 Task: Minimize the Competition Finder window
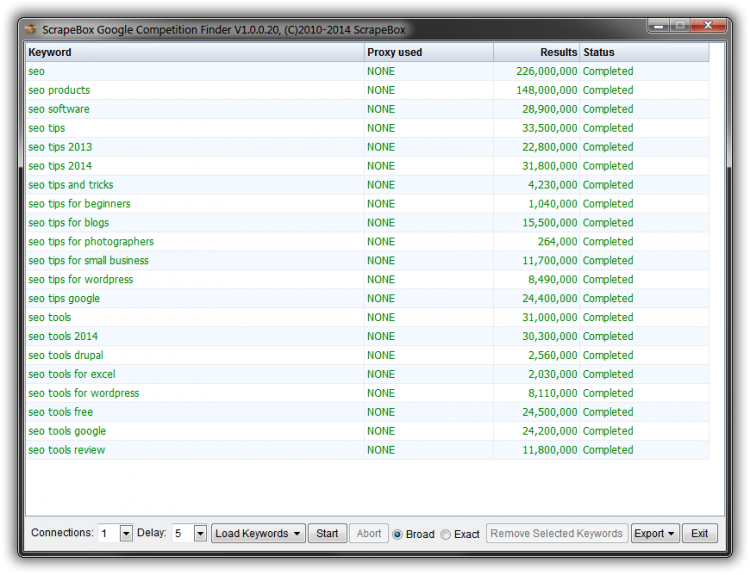pyautogui.click(x=658, y=25)
